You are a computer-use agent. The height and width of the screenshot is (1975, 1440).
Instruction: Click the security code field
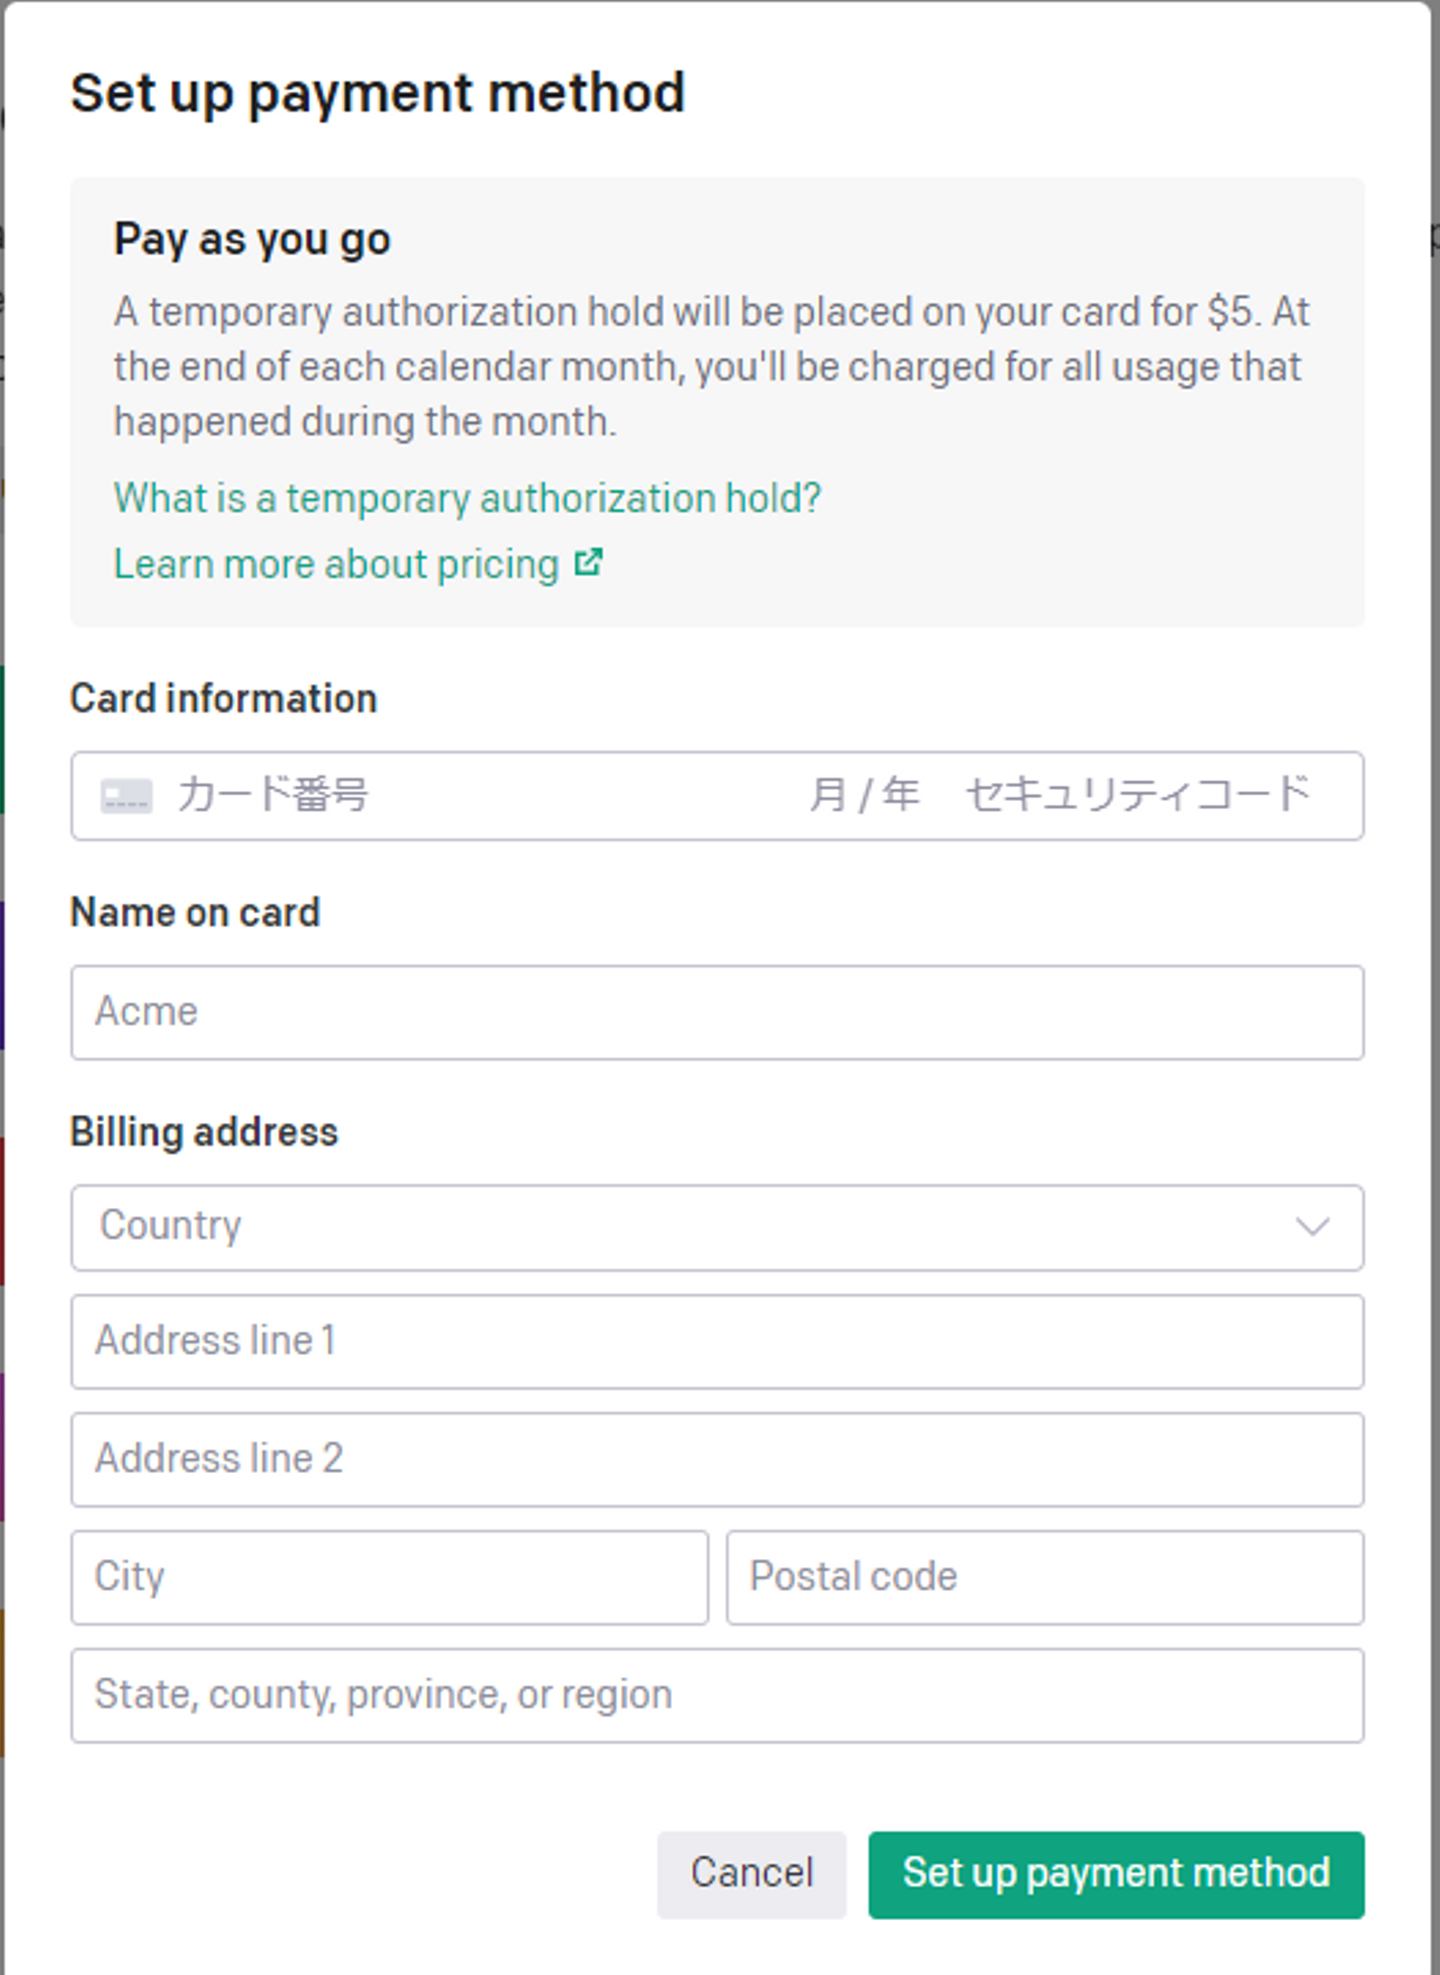[1137, 795]
